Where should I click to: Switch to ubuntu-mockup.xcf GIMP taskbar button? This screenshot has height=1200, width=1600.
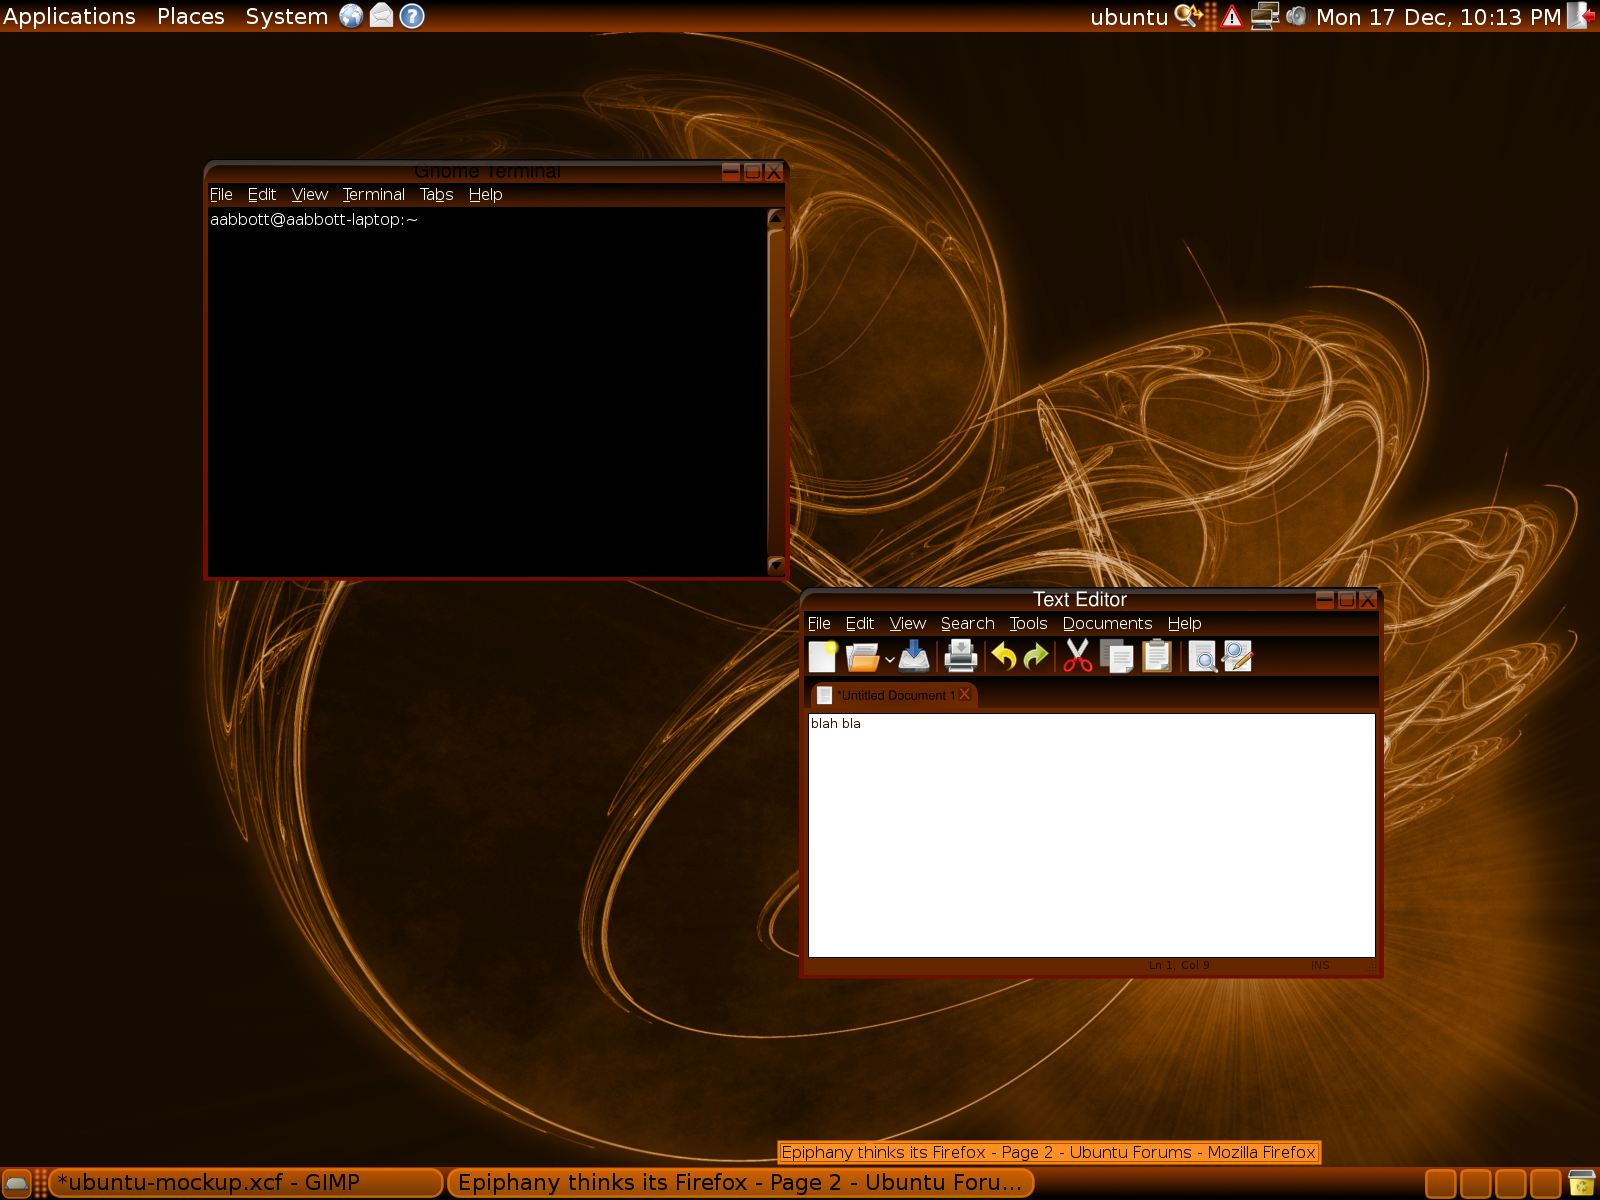(x=245, y=1183)
